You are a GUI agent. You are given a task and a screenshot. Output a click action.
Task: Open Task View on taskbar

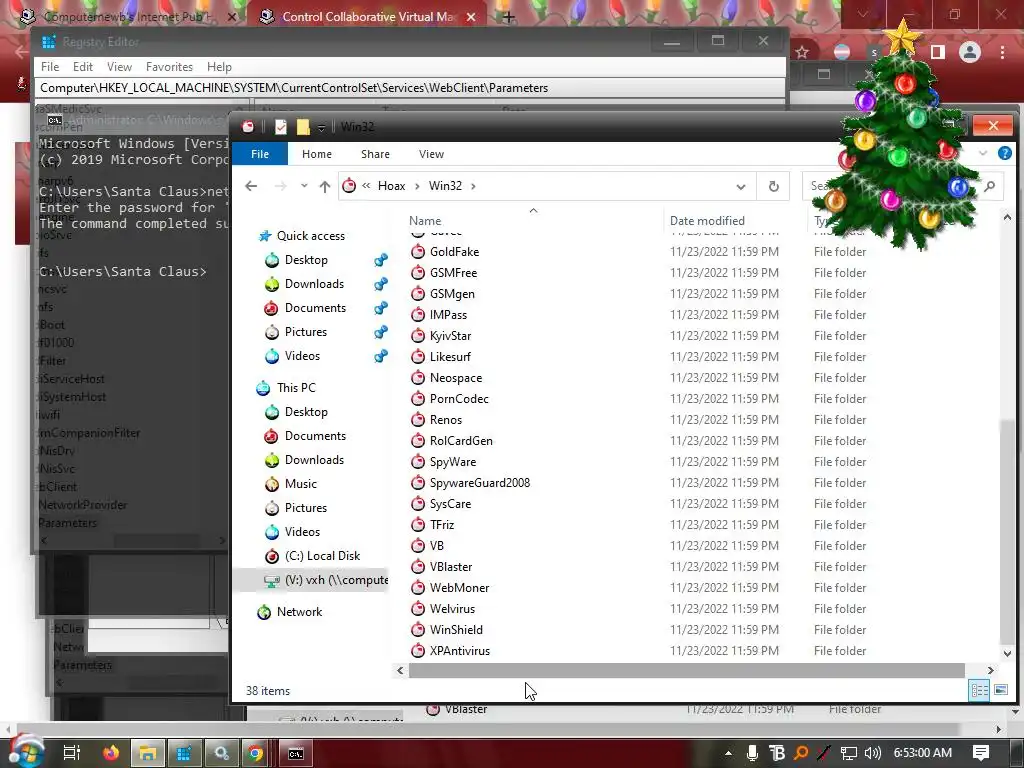point(72,753)
